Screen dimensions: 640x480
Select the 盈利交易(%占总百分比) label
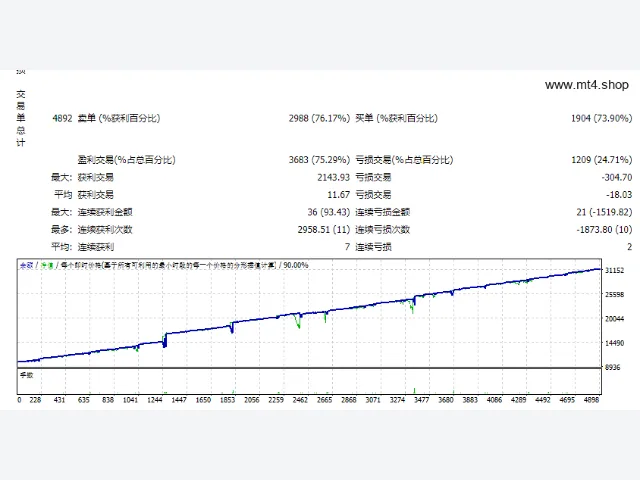pyautogui.click(x=127, y=160)
